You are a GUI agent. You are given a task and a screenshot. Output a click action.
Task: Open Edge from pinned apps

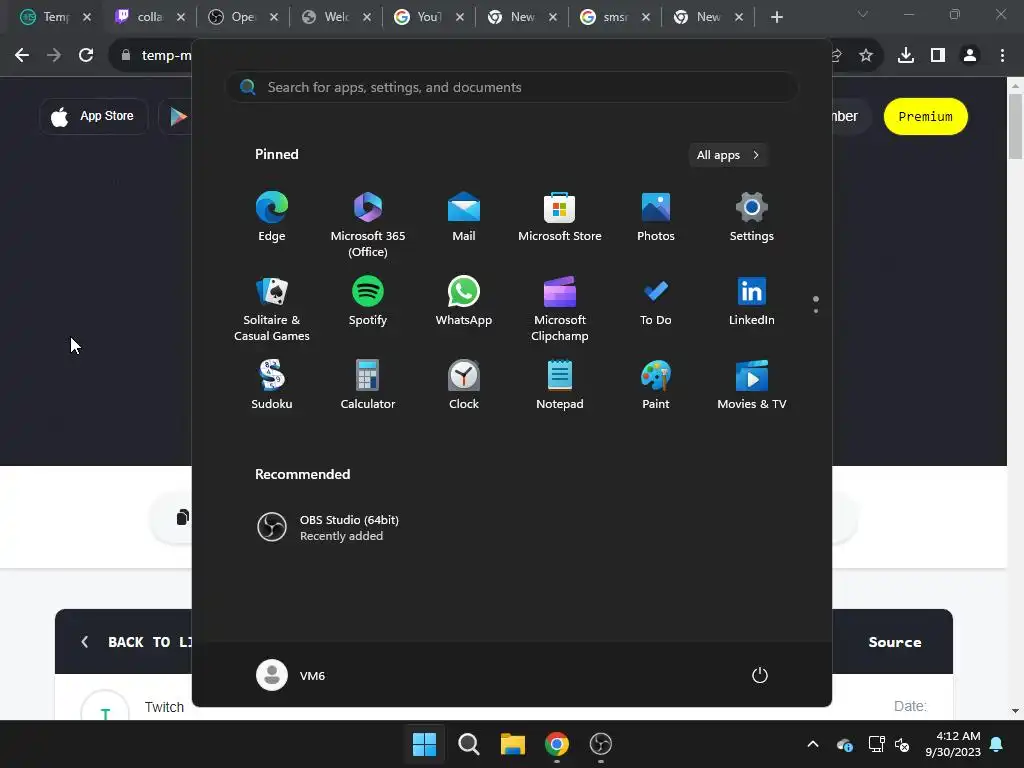click(x=272, y=217)
